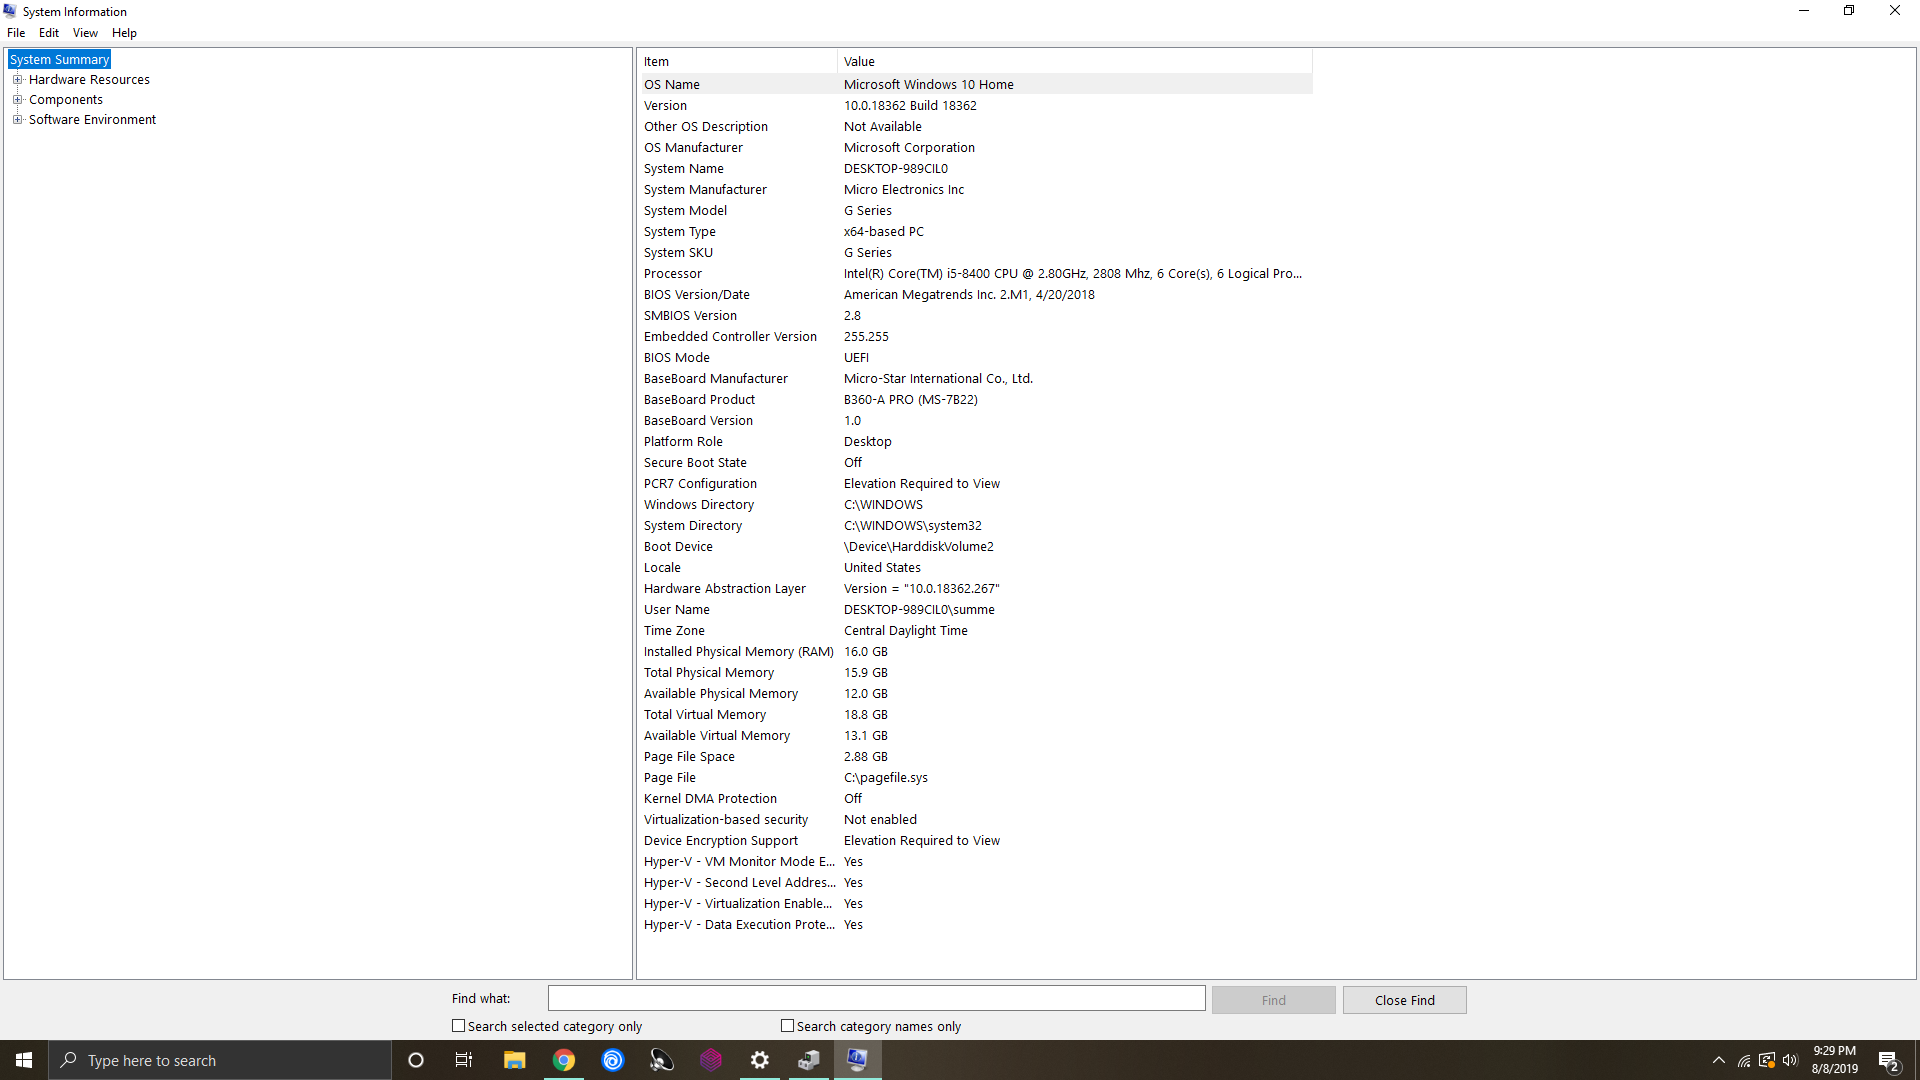1920x1080 pixels.
Task: Show hidden system tray icons
Action: (x=1718, y=1060)
